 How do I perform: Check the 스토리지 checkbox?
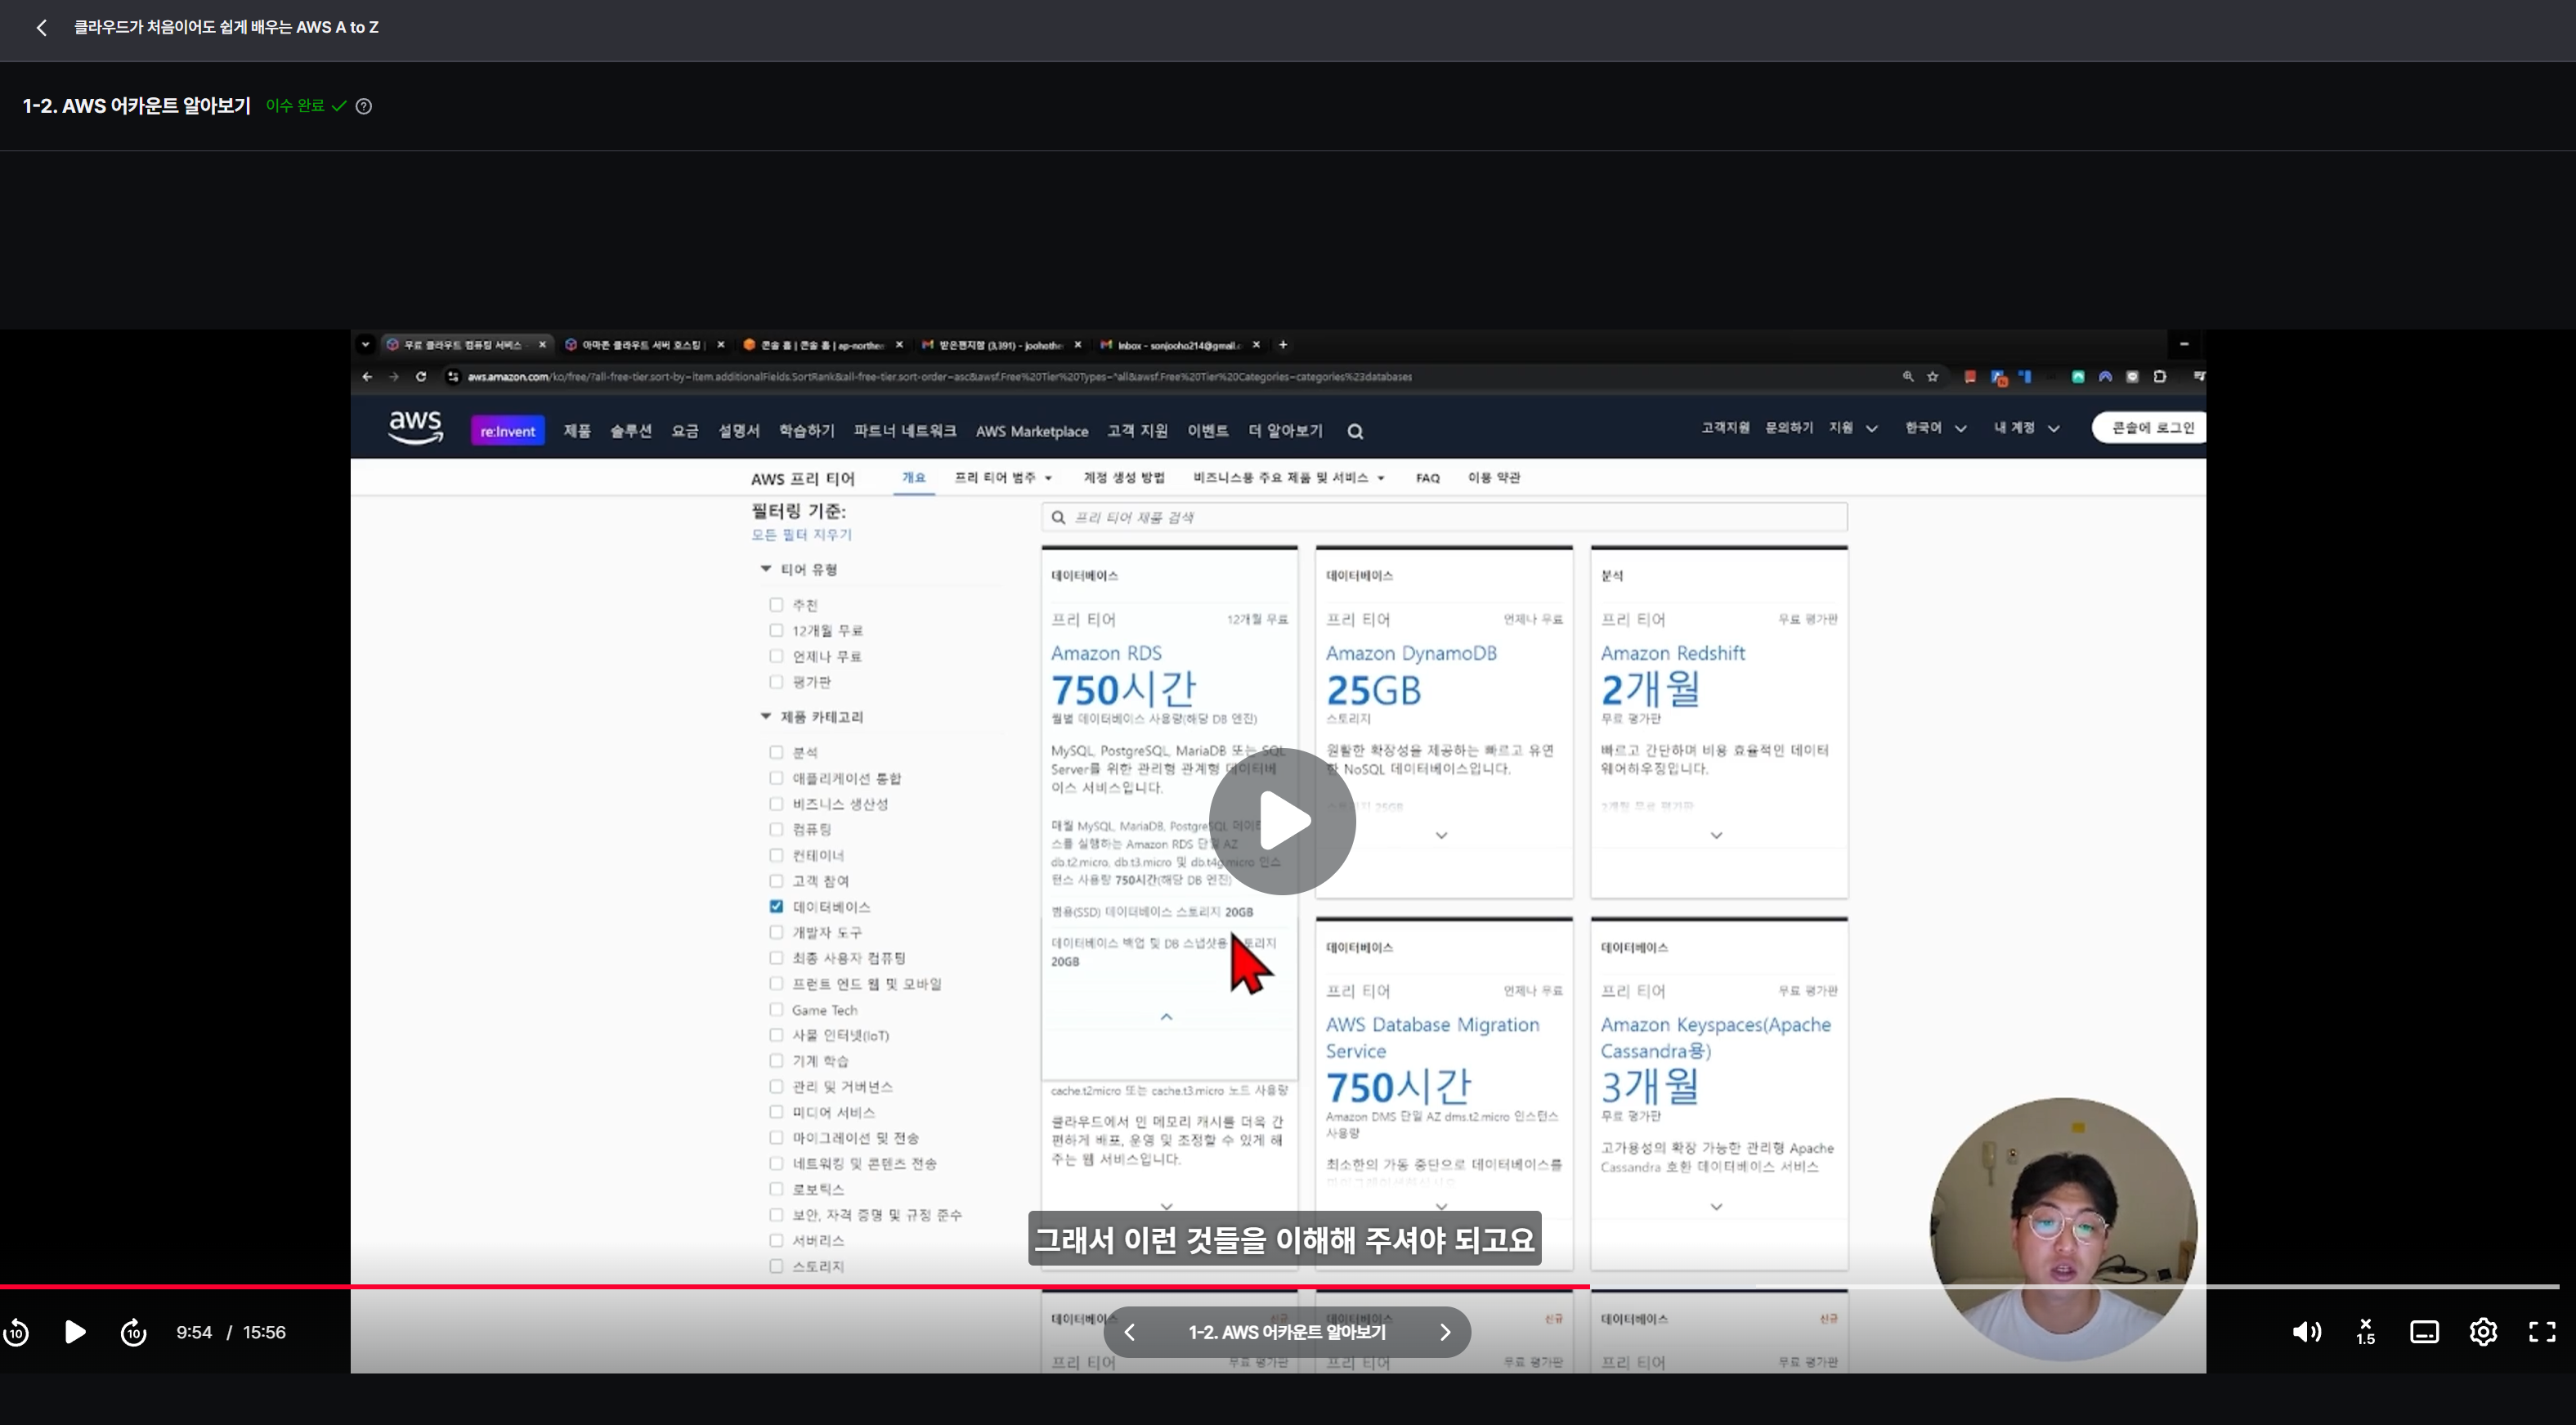coord(776,1267)
